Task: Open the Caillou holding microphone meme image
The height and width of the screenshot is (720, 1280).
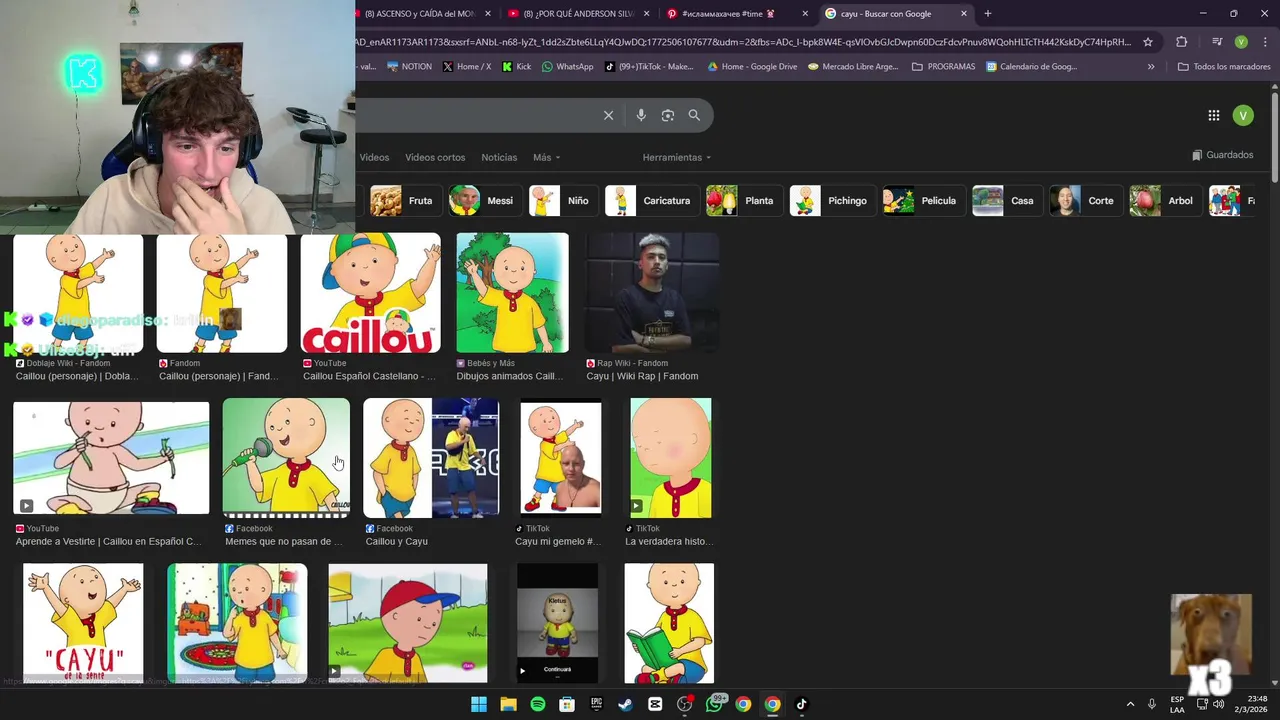Action: (286, 458)
